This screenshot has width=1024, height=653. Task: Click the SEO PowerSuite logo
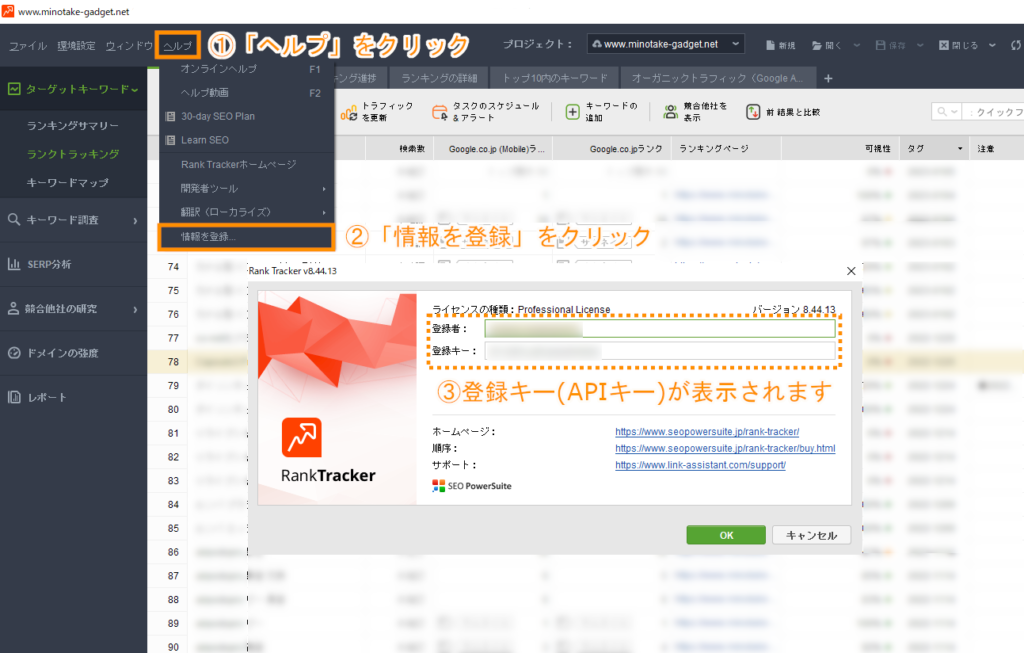tap(472, 486)
